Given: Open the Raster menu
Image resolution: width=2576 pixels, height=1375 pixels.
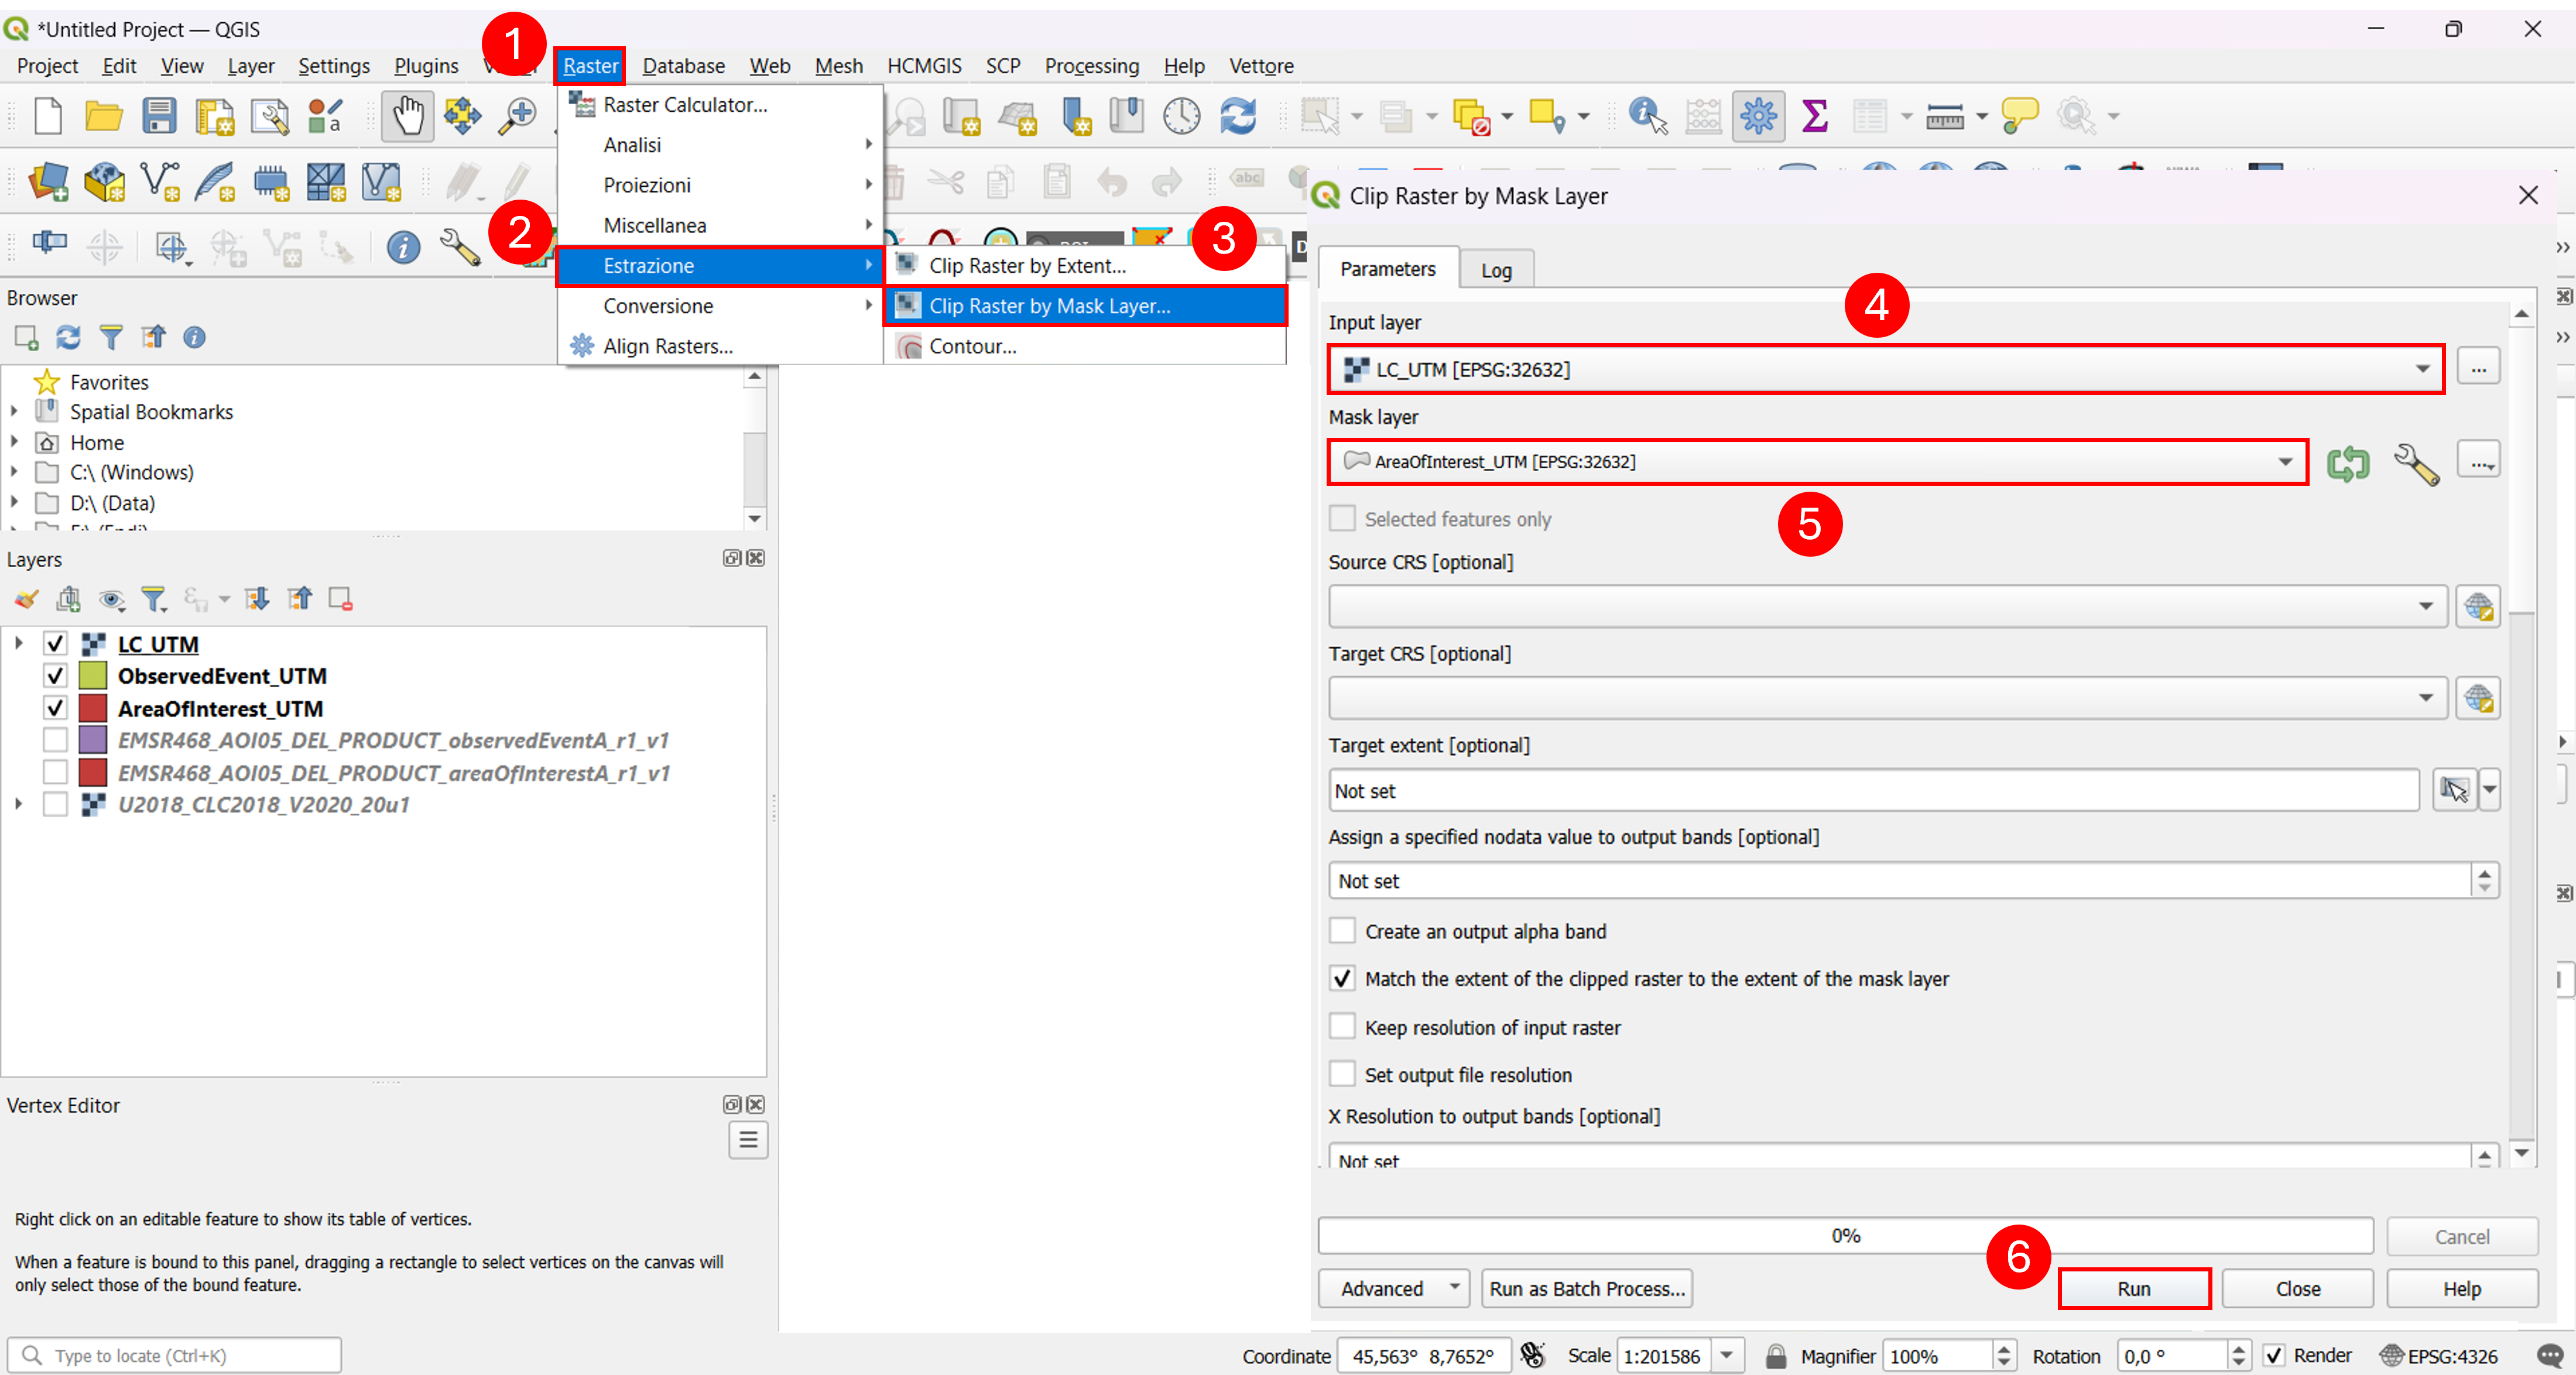Looking at the screenshot, I should click(590, 66).
